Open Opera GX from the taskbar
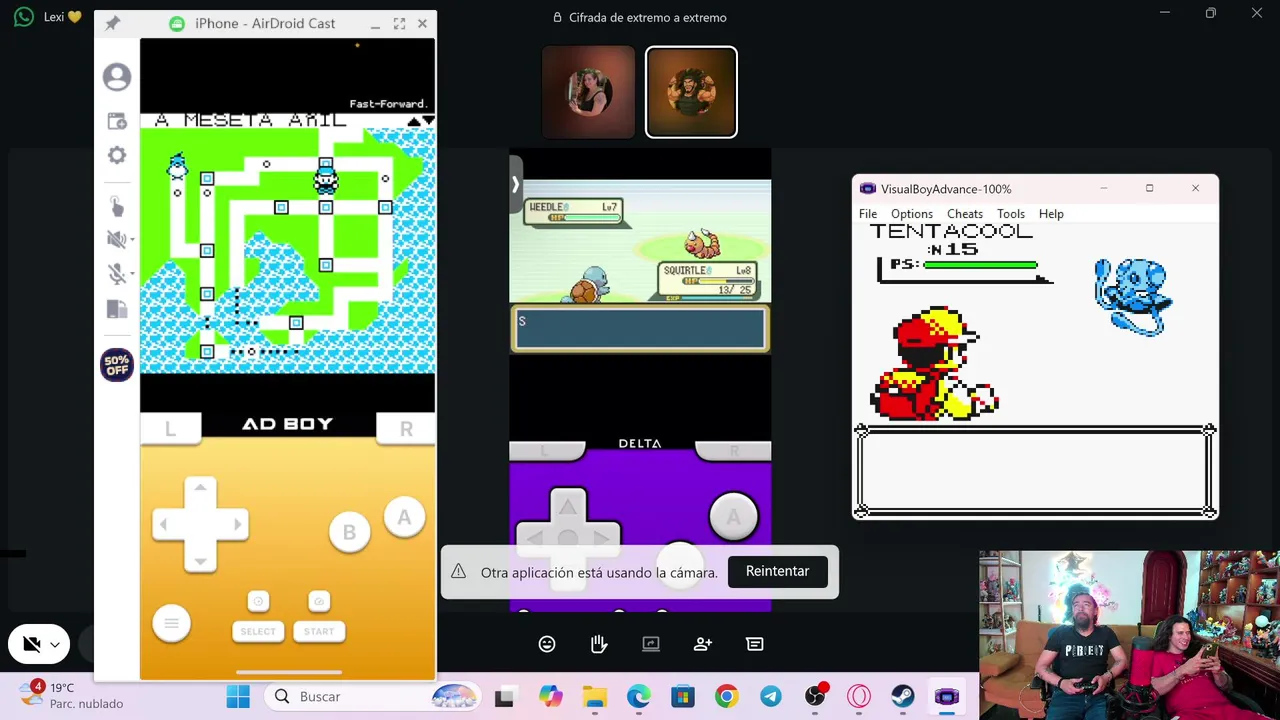 859,697
